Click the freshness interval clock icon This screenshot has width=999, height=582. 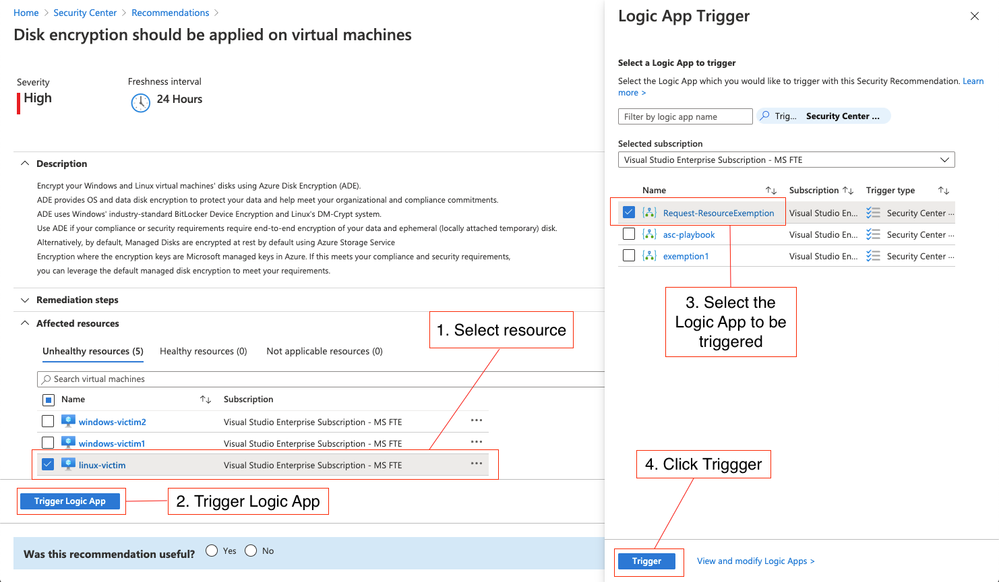[x=140, y=102]
